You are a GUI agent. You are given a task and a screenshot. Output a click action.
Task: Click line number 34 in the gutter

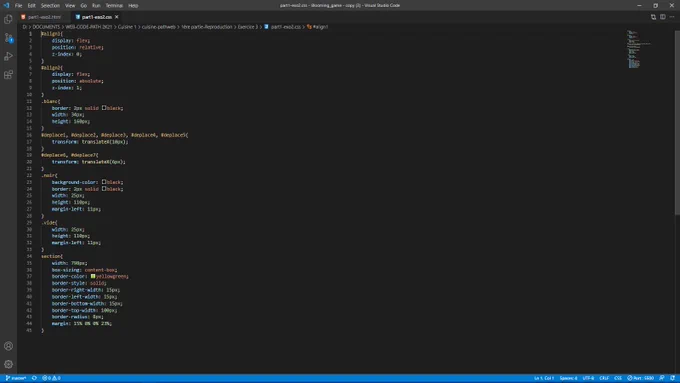(x=29, y=256)
